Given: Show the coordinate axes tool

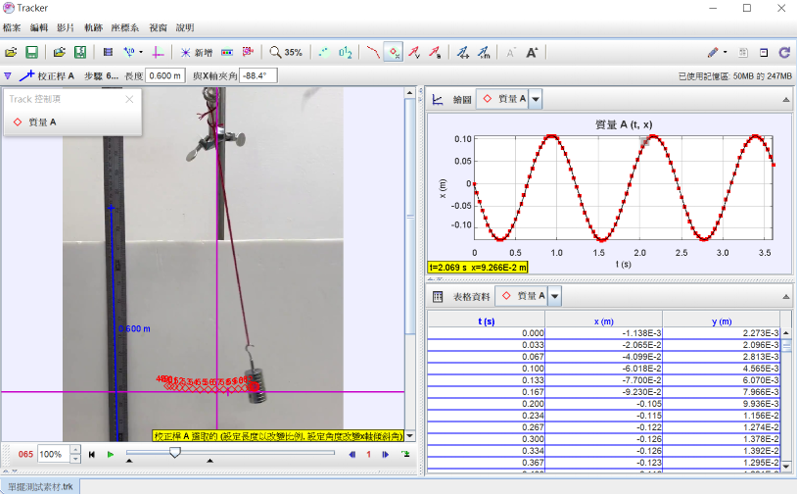Looking at the screenshot, I should point(158,52).
